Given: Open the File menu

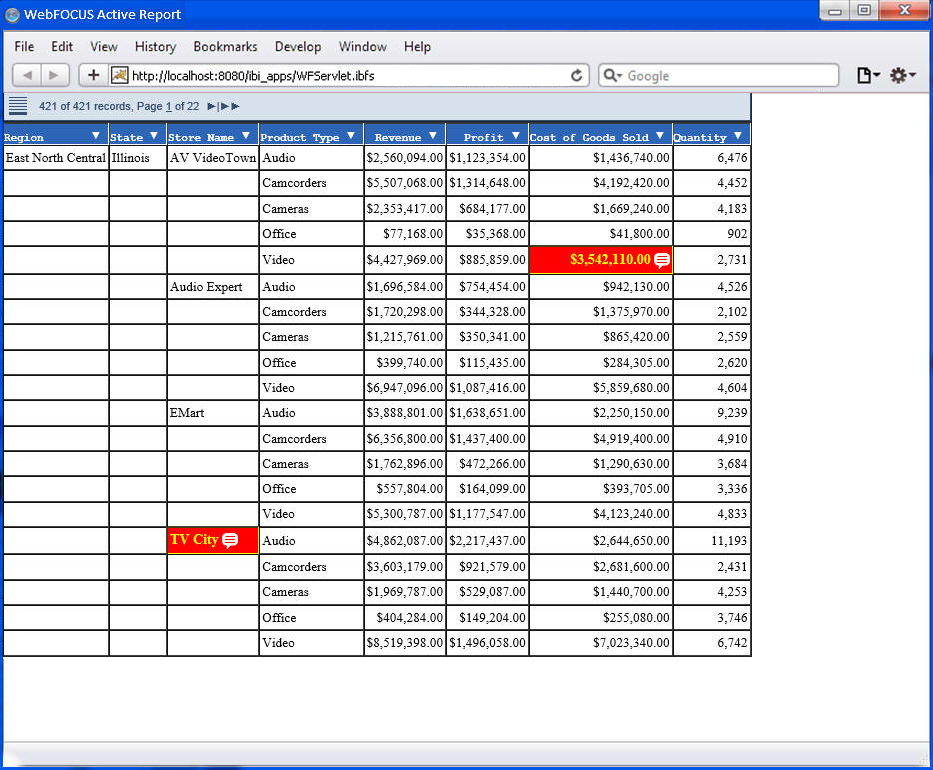Looking at the screenshot, I should tap(24, 46).
